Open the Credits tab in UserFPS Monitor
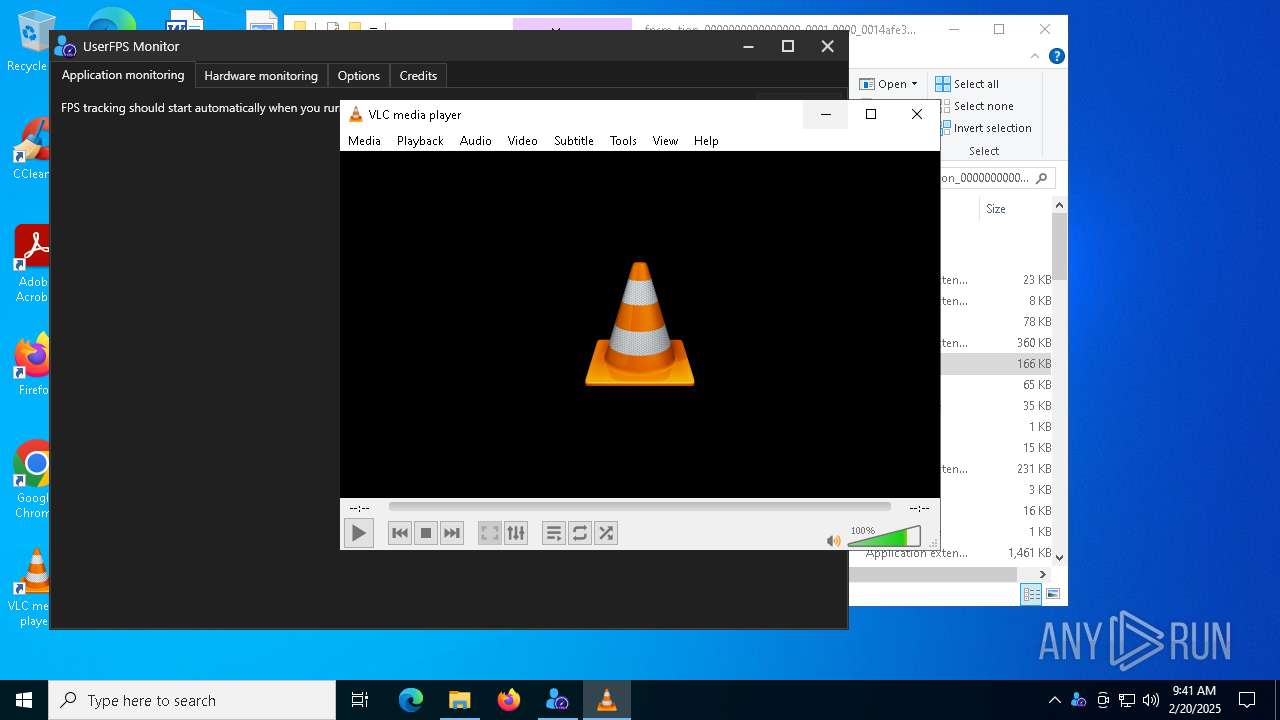 pos(418,76)
